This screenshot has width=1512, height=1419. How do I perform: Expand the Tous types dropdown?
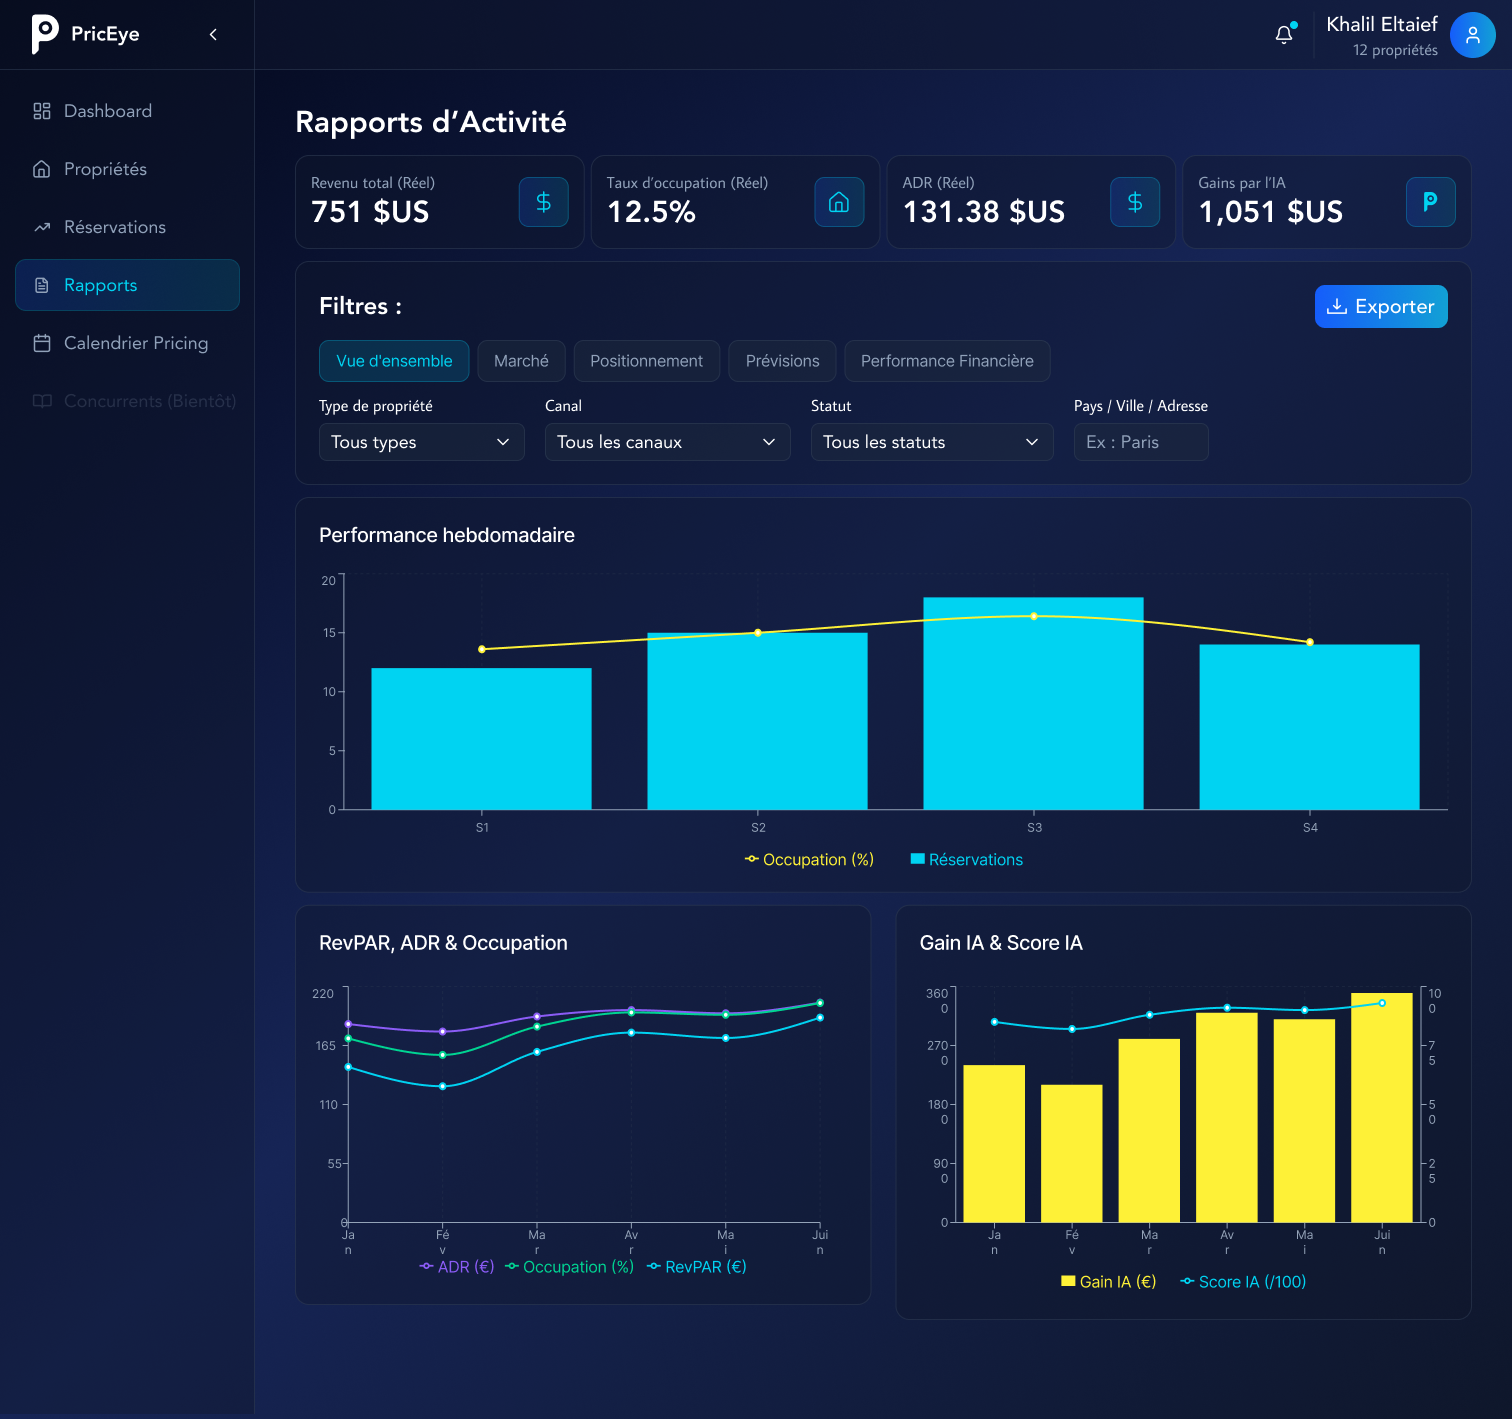coord(421,442)
